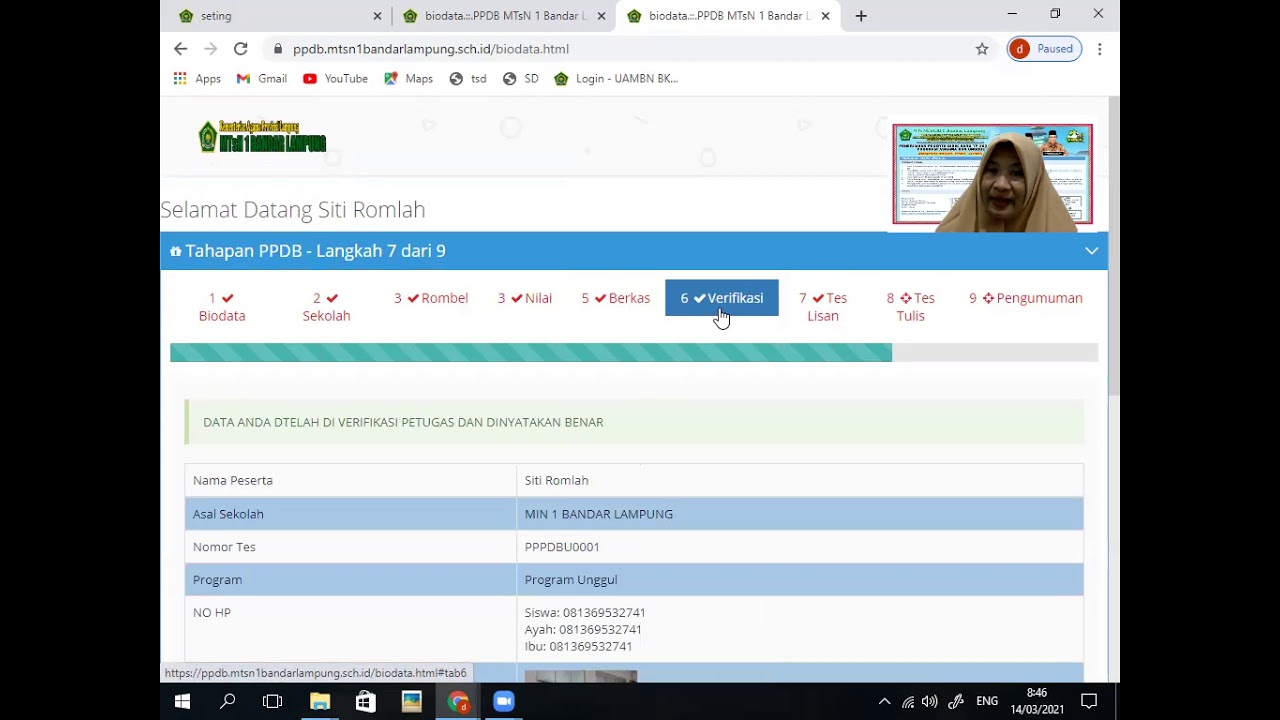Go to step 7 Tes Lisan
1280x720 pixels.
pyautogui.click(x=823, y=307)
